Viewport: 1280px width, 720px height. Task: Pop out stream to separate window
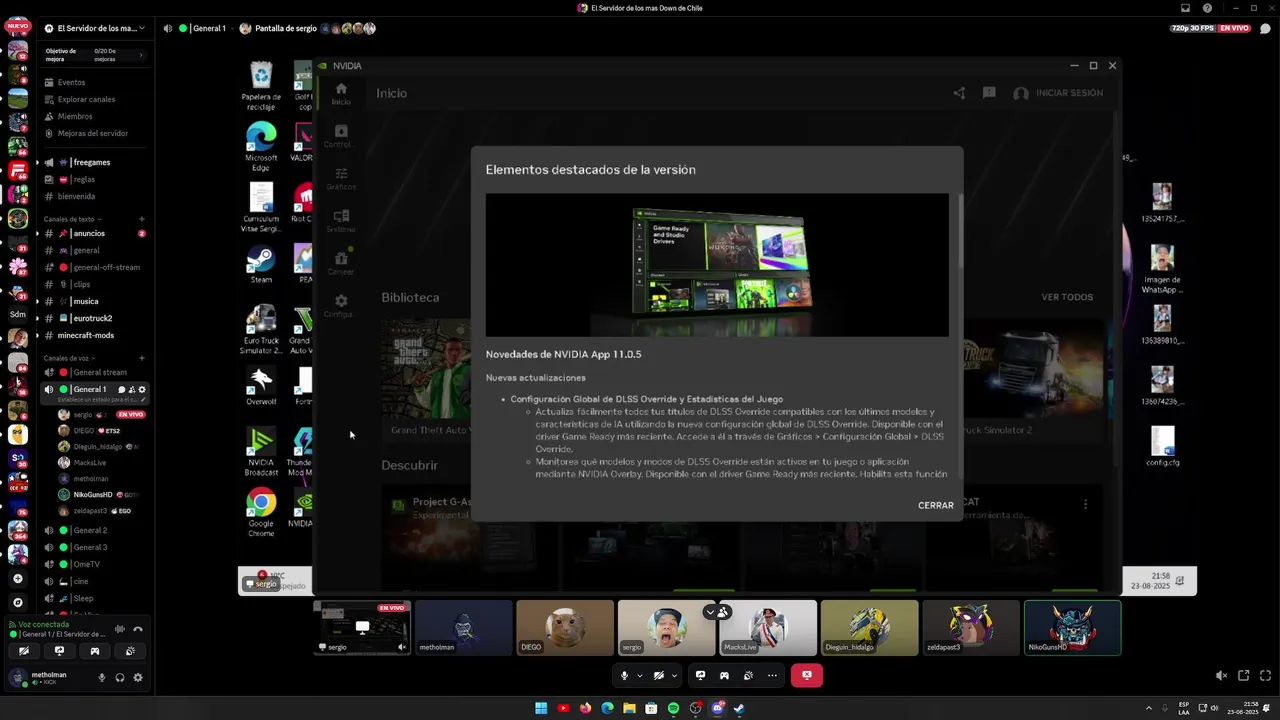coord(1243,676)
